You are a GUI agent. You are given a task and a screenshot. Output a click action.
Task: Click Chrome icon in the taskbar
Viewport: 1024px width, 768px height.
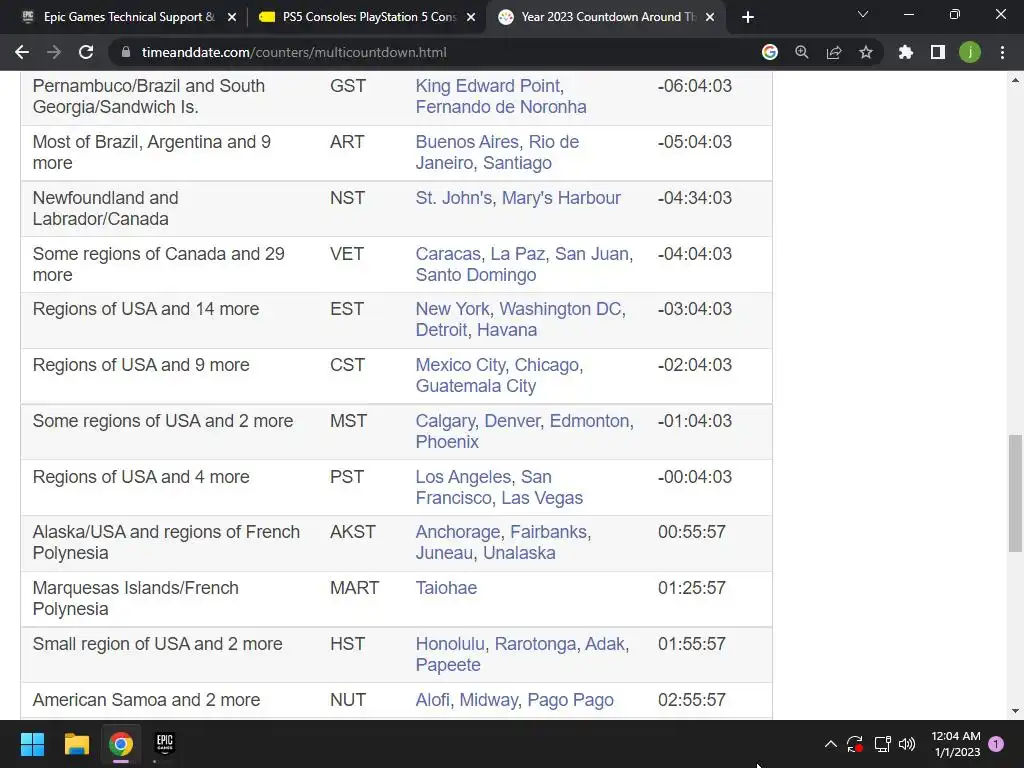tap(121, 744)
